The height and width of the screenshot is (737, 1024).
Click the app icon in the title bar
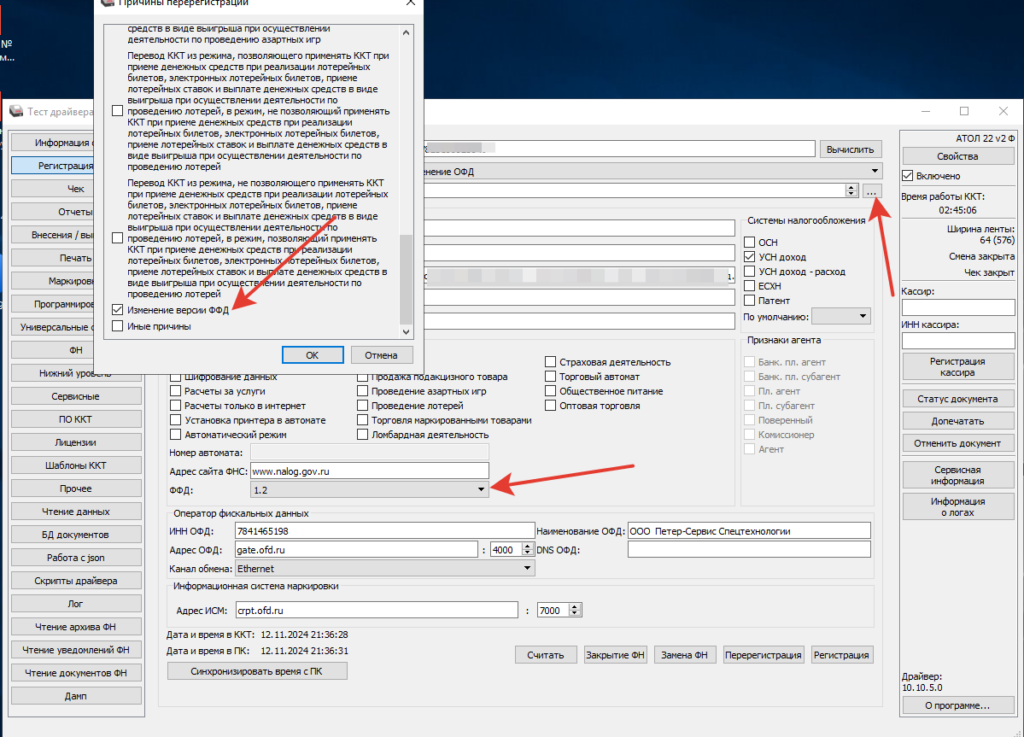pyautogui.click(x=15, y=111)
